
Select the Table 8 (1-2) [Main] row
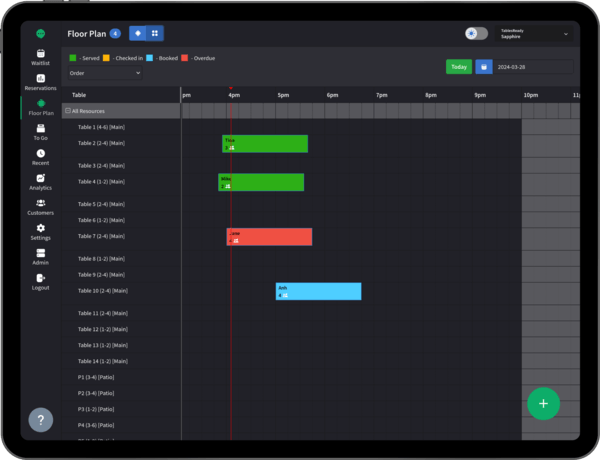coord(121,259)
